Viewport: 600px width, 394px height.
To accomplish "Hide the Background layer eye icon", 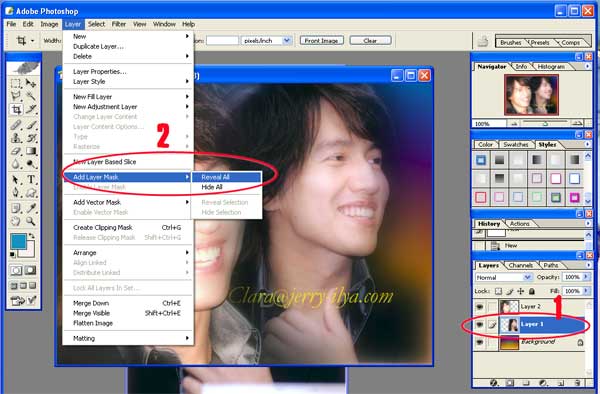I will [479, 342].
